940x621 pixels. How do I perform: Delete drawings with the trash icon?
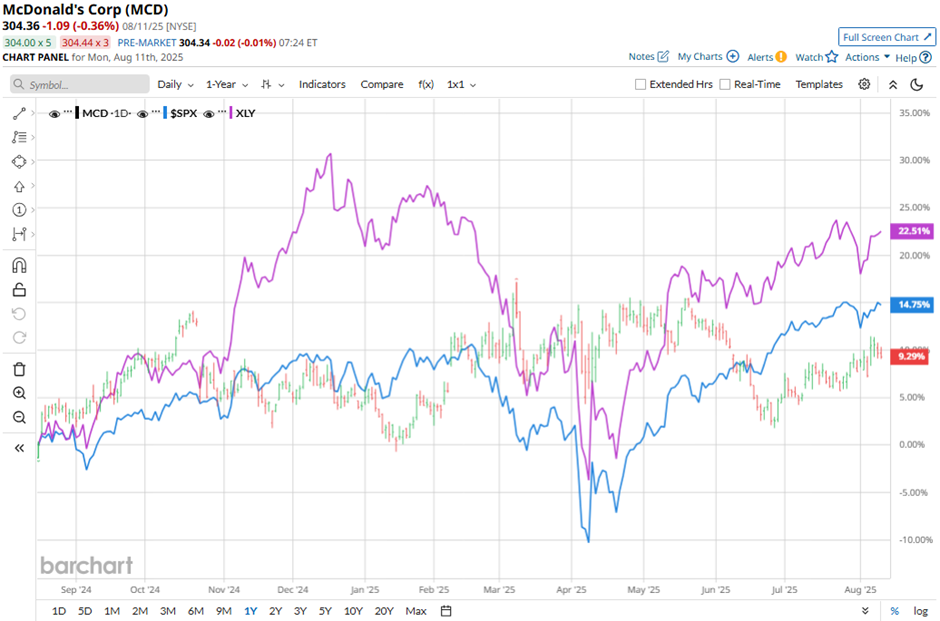tap(19, 369)
